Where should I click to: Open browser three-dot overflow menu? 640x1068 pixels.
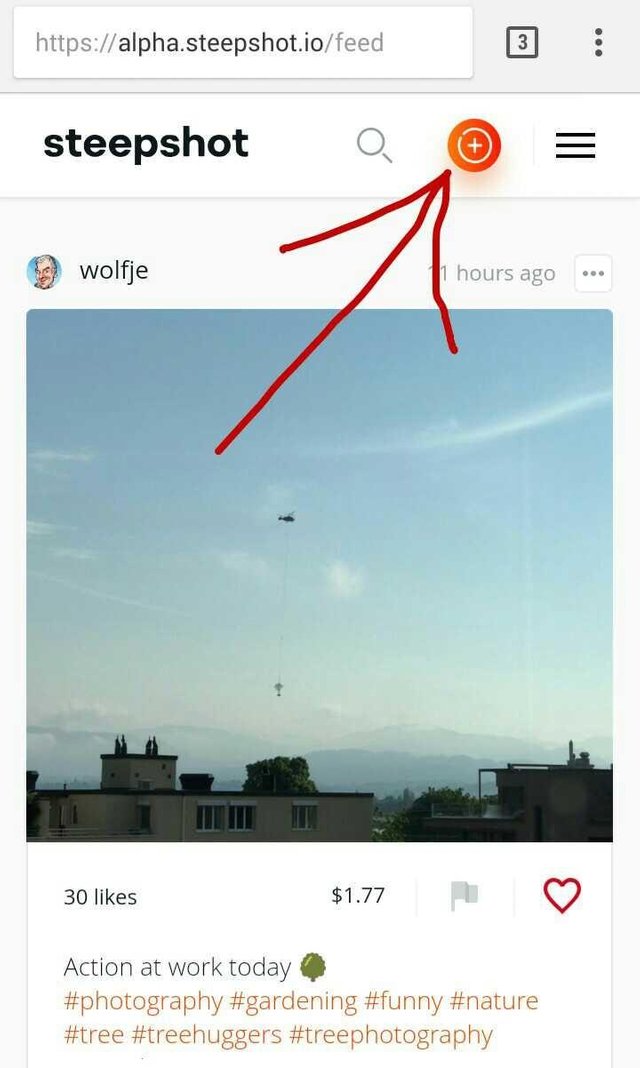(598, 42)
